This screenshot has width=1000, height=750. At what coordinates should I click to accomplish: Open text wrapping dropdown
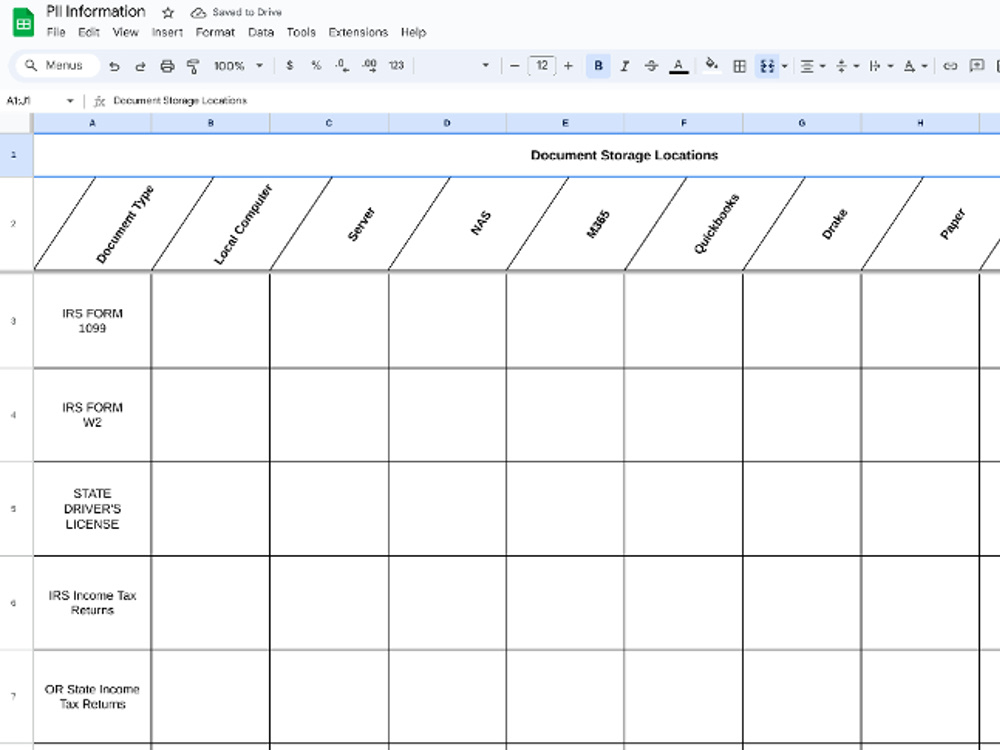pyautogui.click(x=881, y=66)
